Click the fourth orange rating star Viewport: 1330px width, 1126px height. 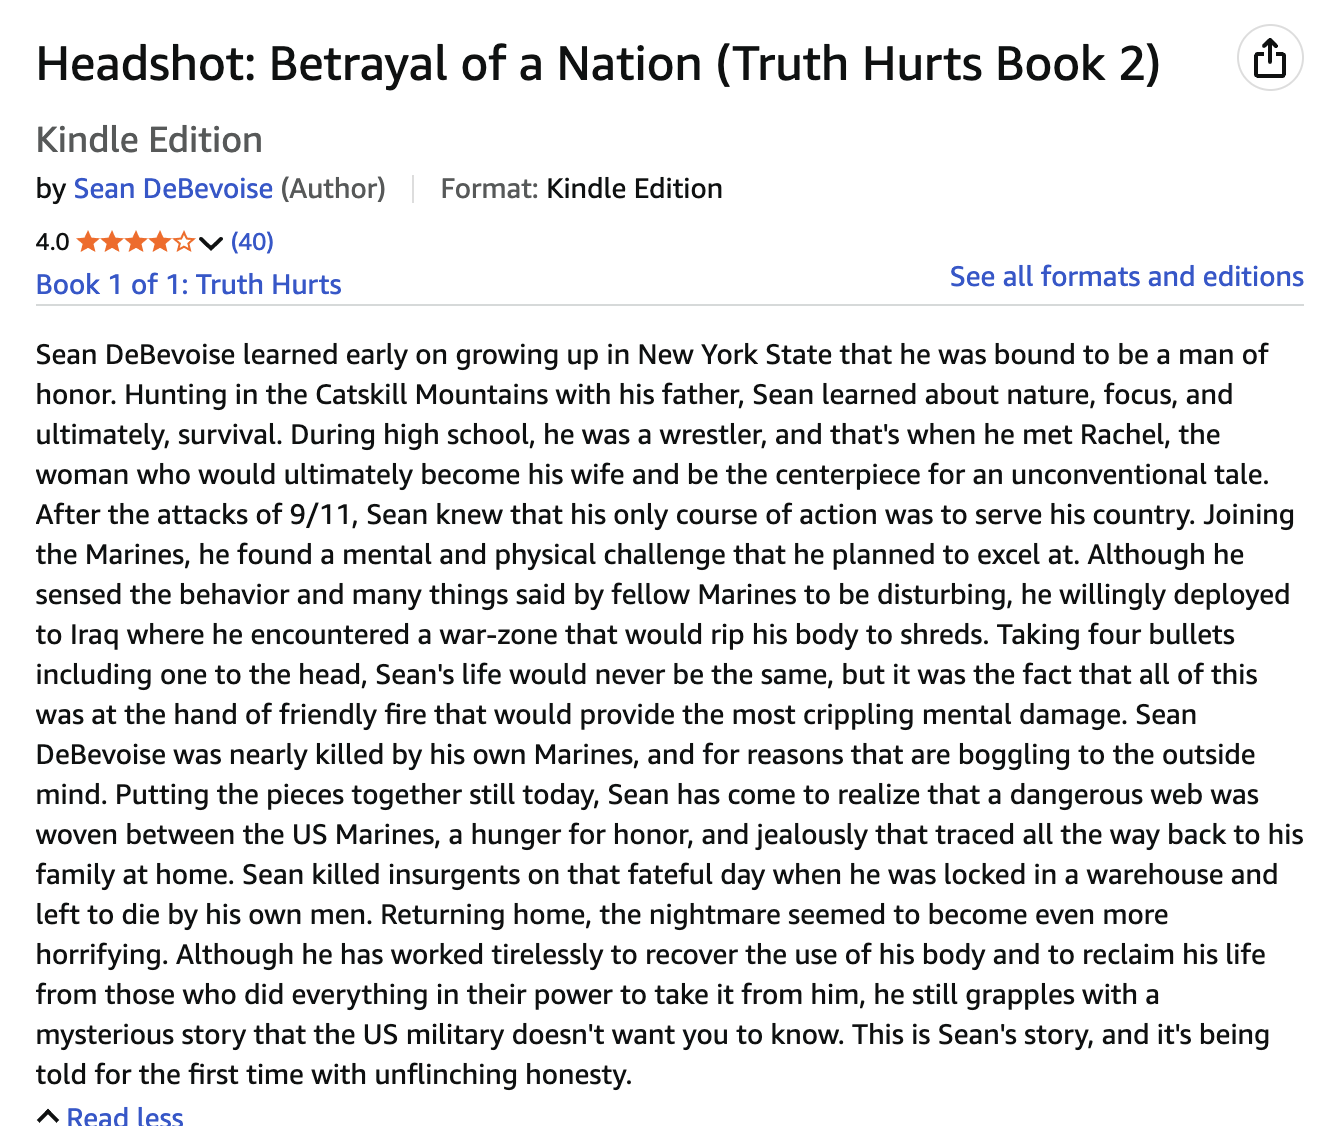point(160,241)
